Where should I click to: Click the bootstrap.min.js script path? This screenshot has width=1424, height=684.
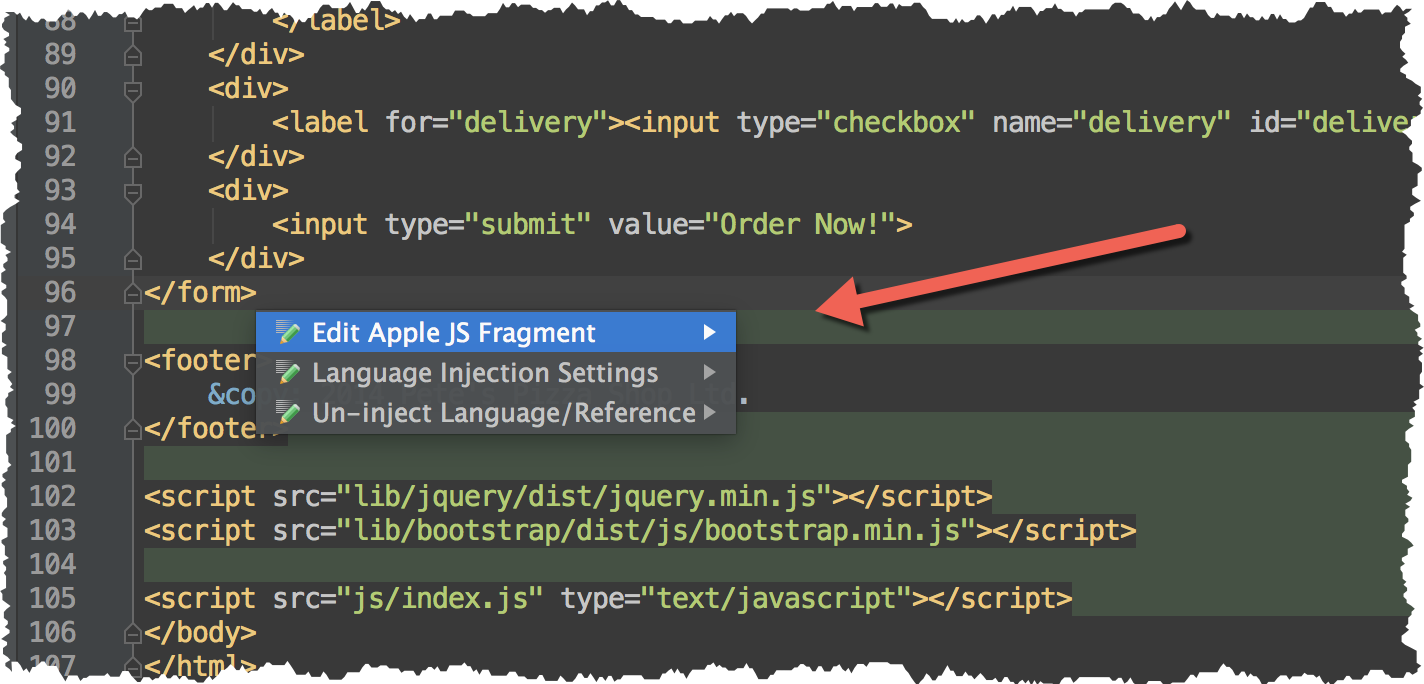click(657, 530)
